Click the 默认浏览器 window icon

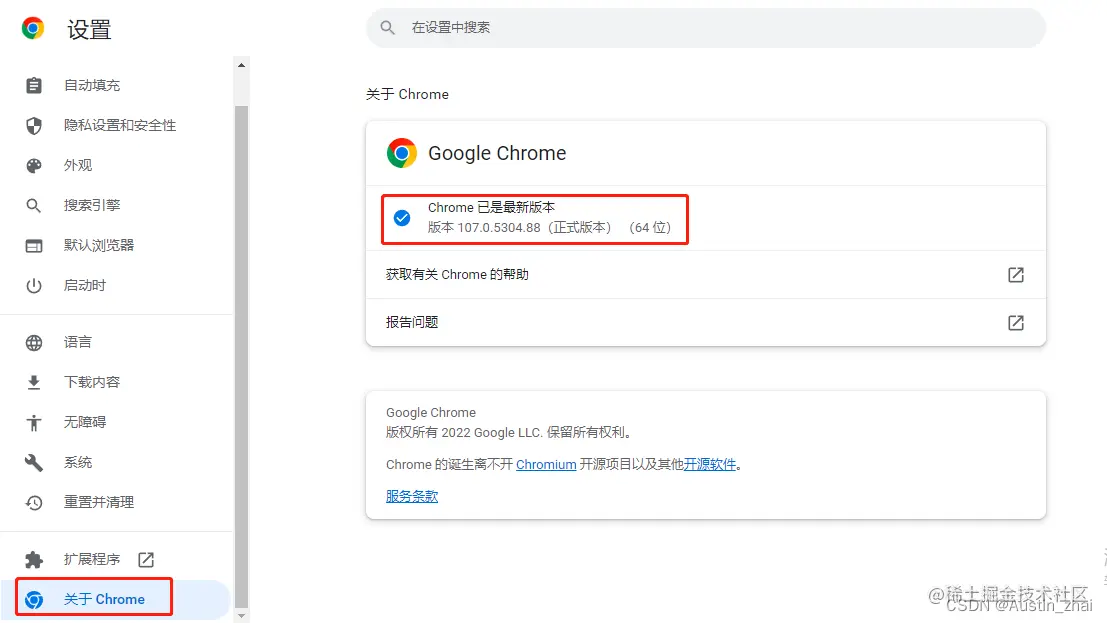click(34, 246)
